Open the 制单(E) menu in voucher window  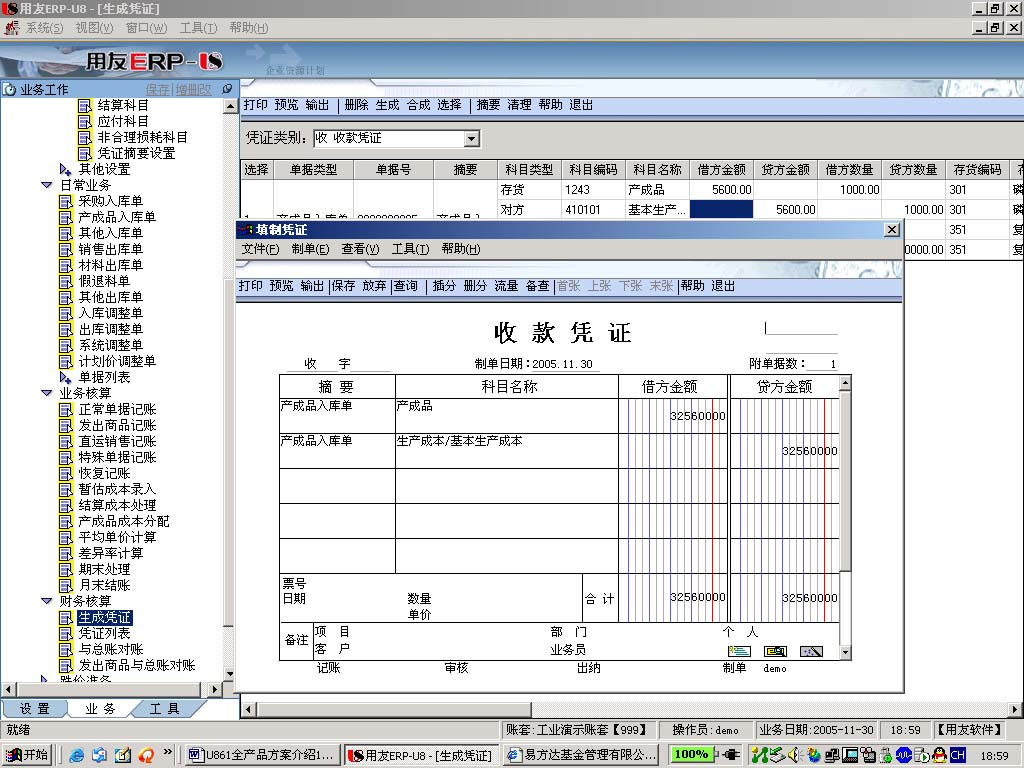310,249
